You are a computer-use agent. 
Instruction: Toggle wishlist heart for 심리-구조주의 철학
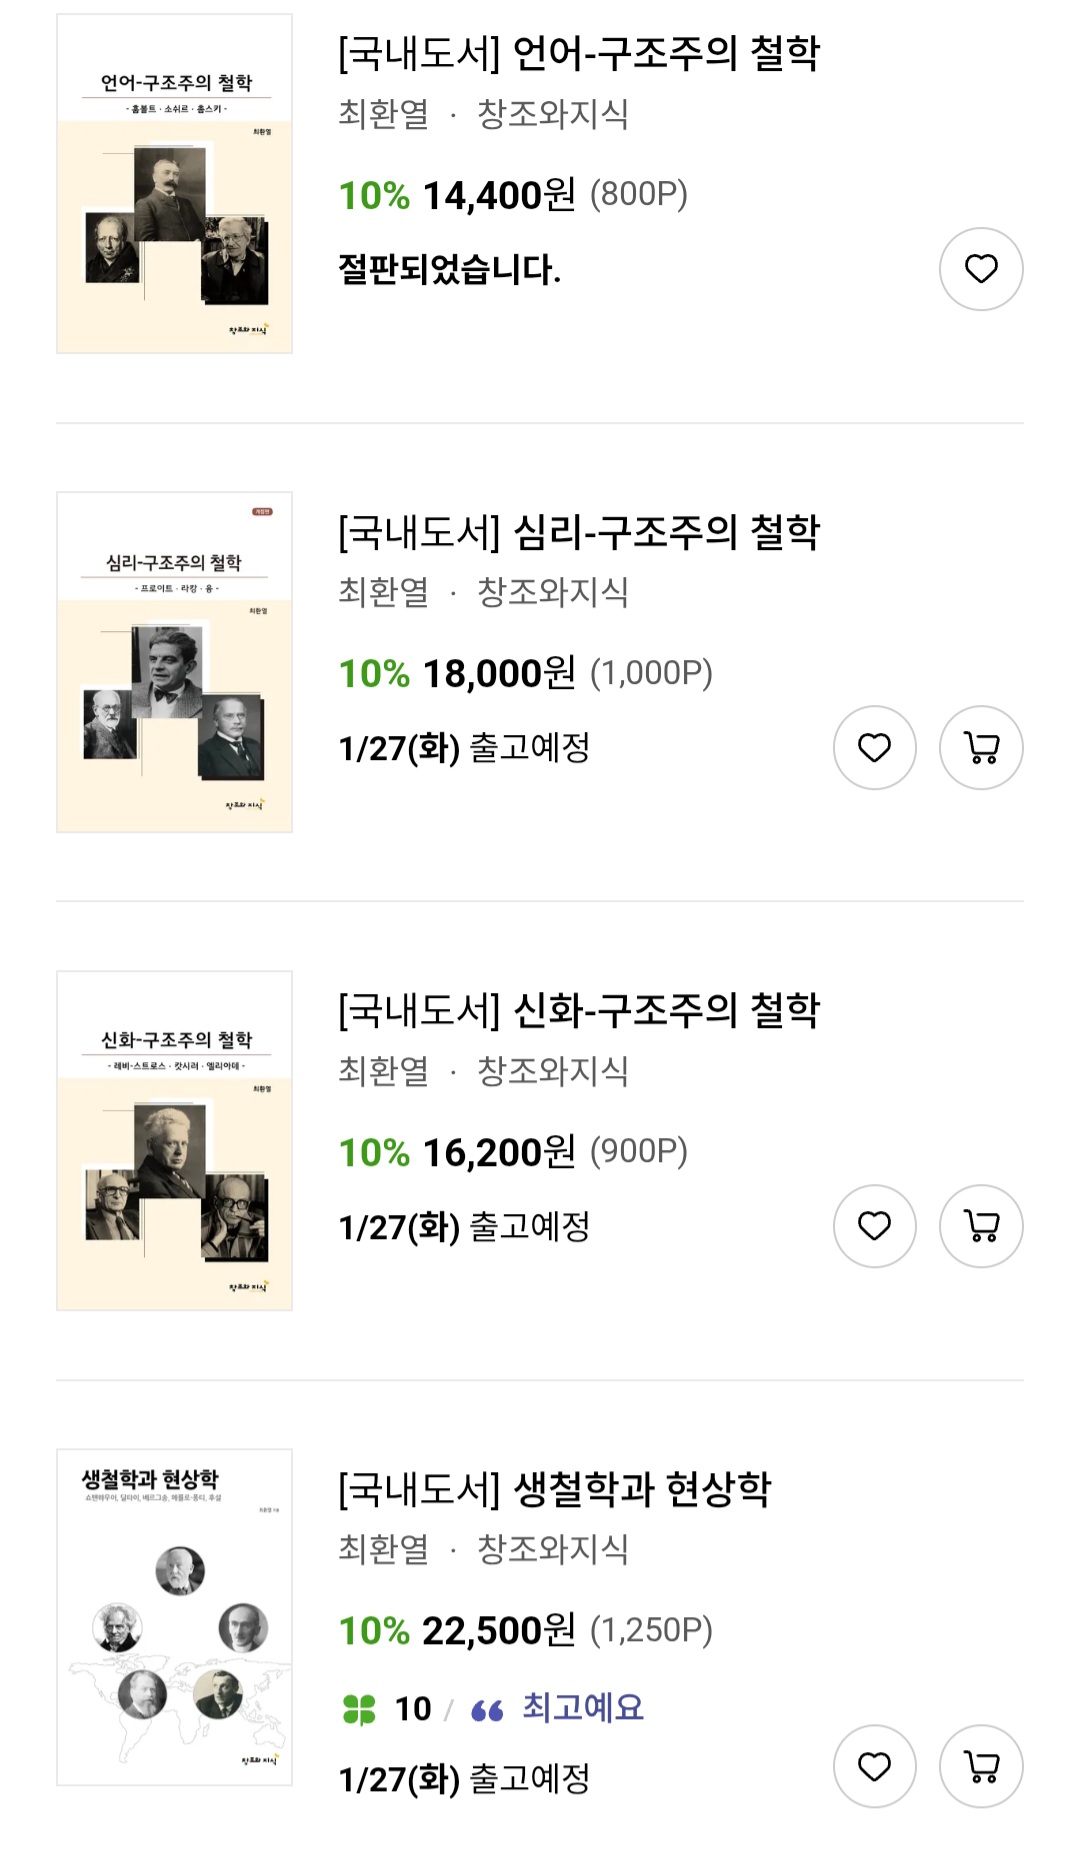875,748
